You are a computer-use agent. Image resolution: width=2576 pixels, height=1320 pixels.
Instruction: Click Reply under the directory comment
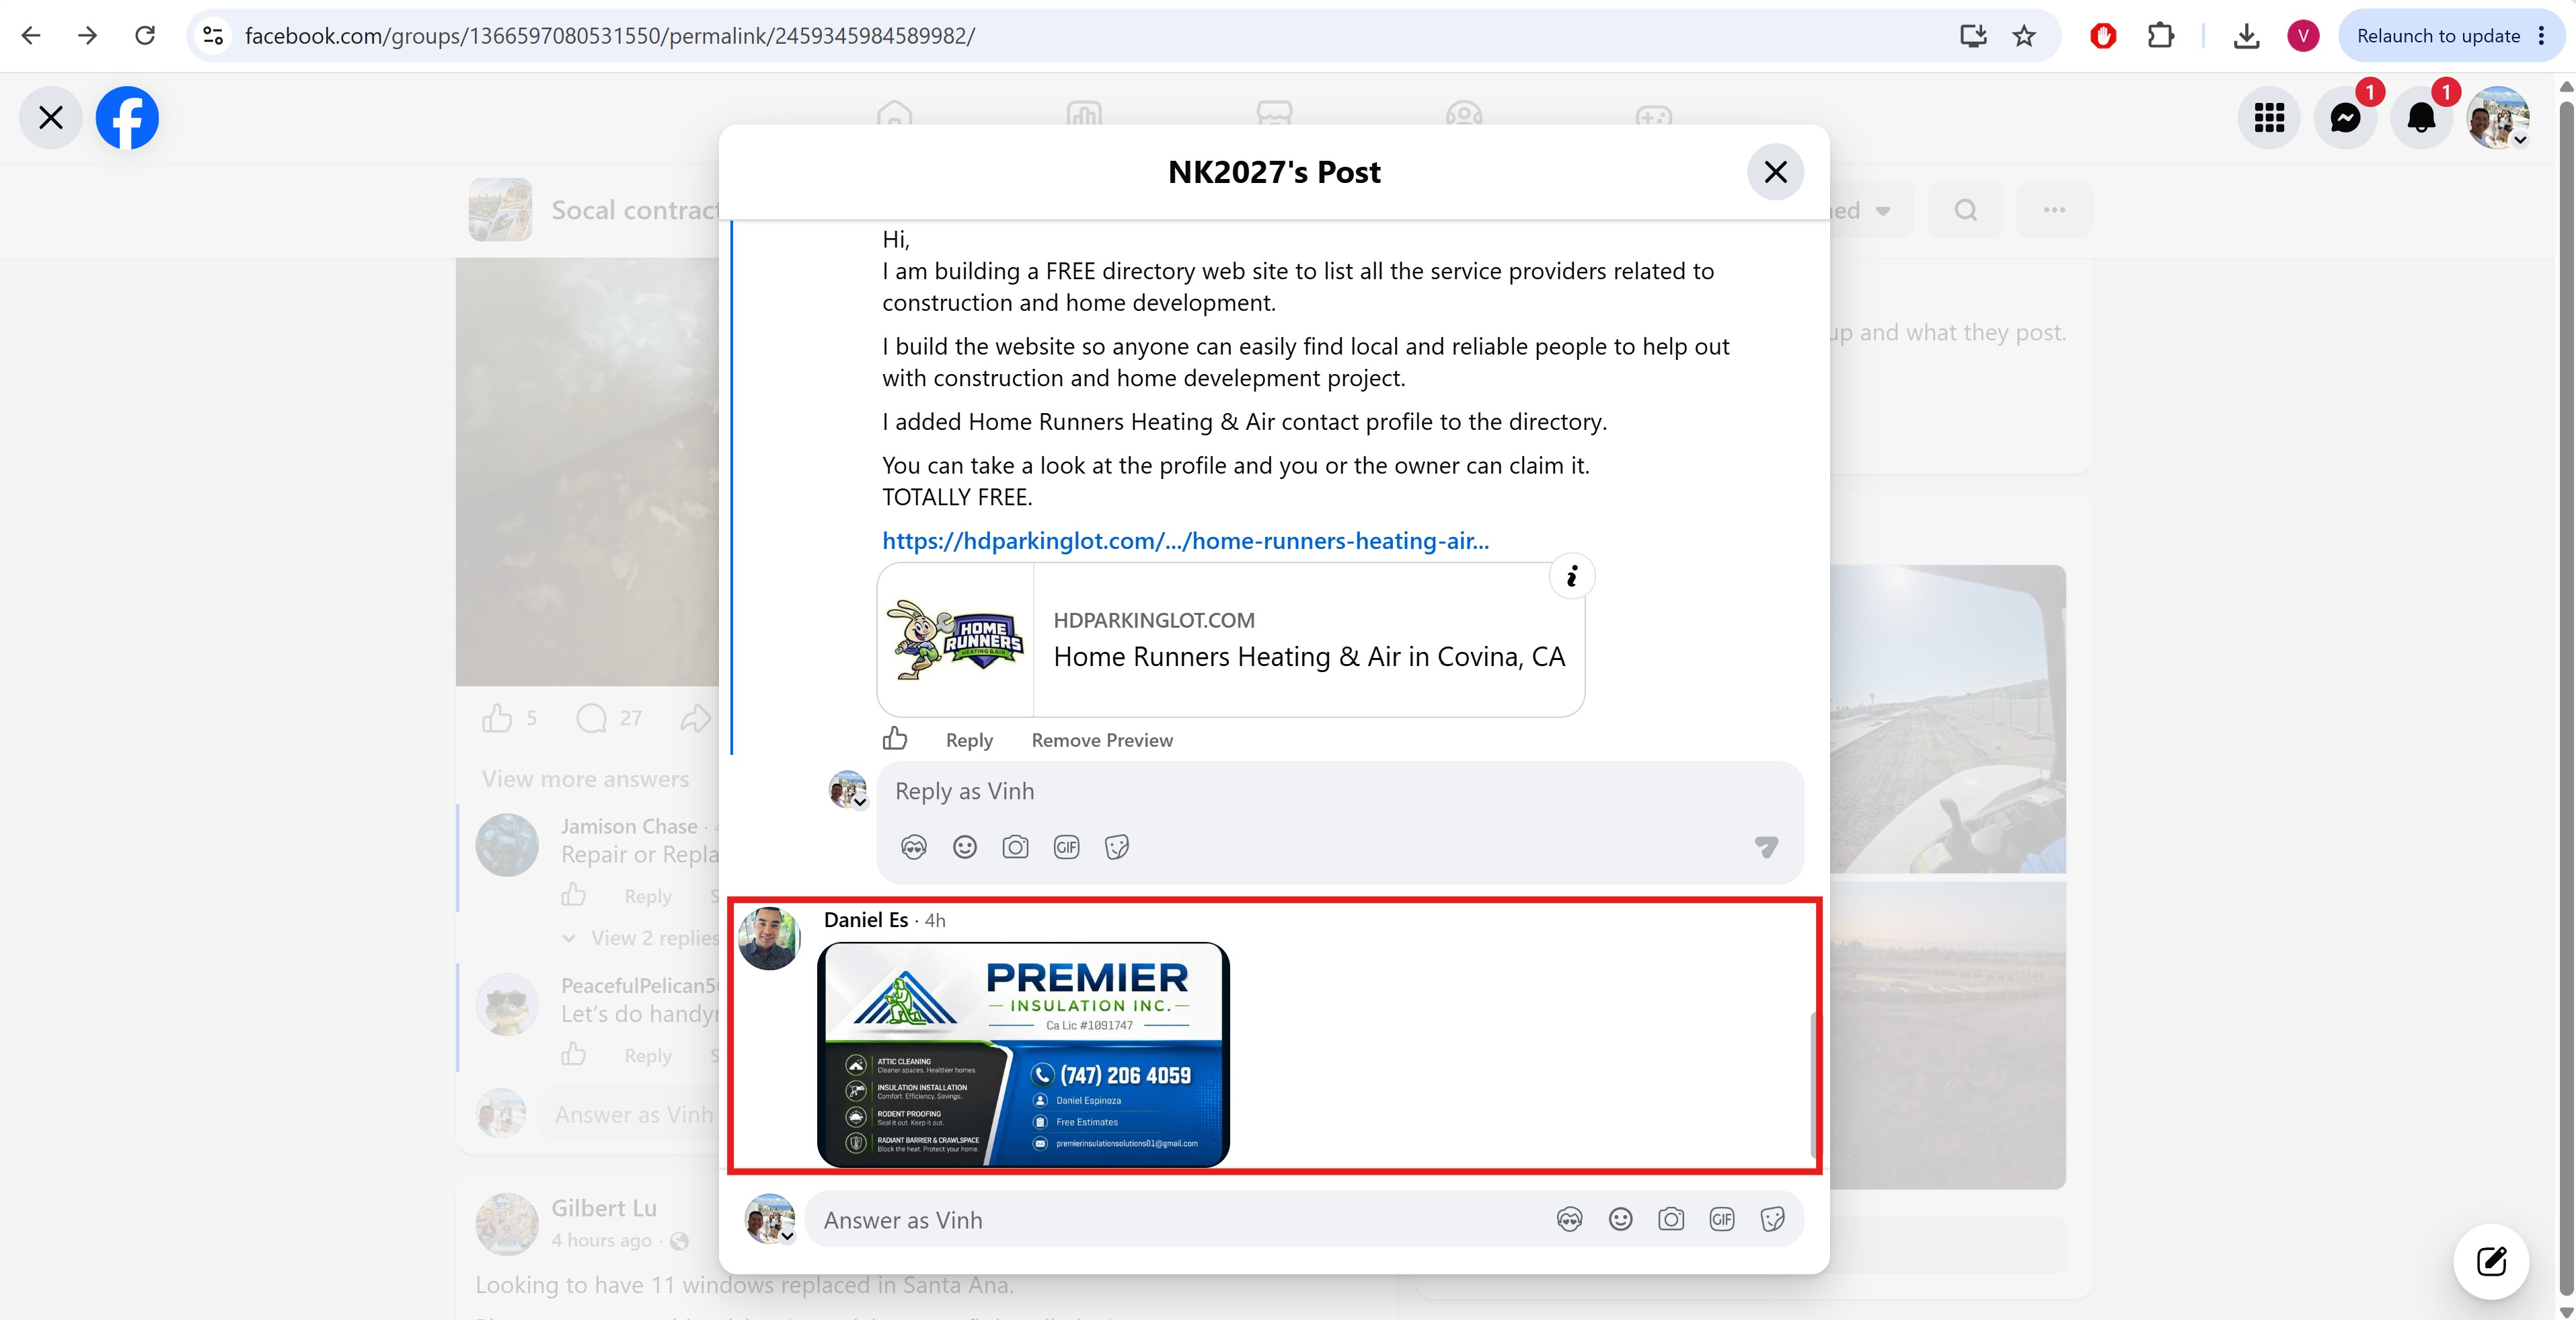(969, 740)
